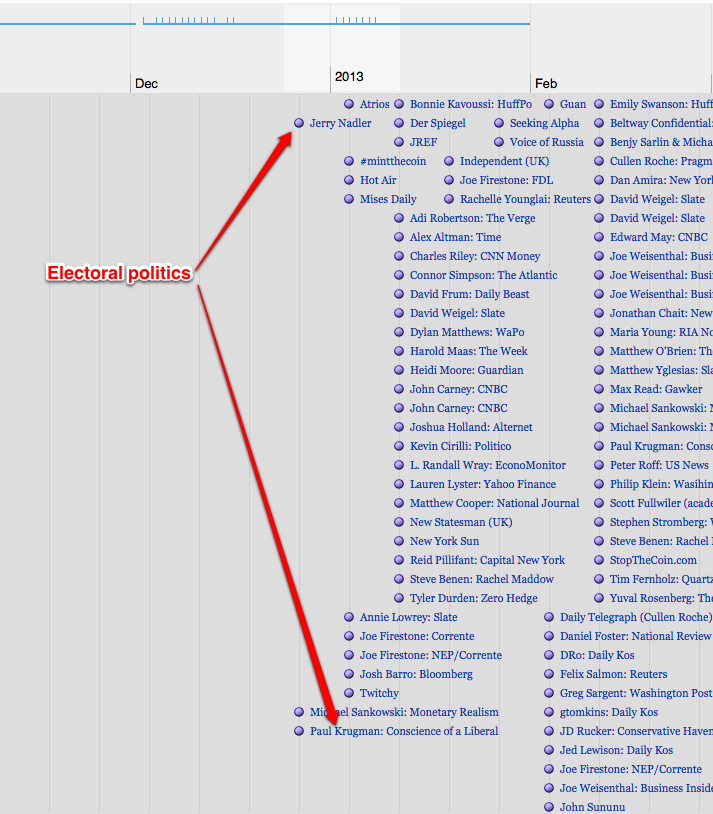Click the purple dot beside John Sununu

(549, 808)
